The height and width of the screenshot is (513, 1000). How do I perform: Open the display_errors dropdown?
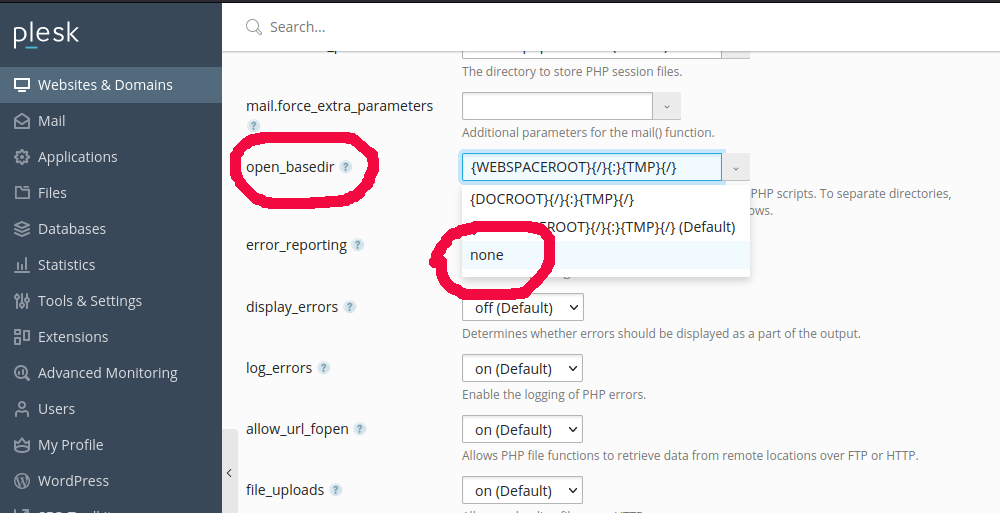pyautogui.click(x=522, y=307)
